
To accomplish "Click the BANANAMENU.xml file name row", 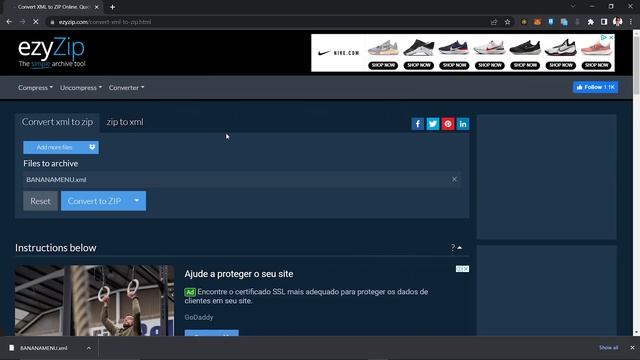I will pyautogui.click(x=242, y=180).
